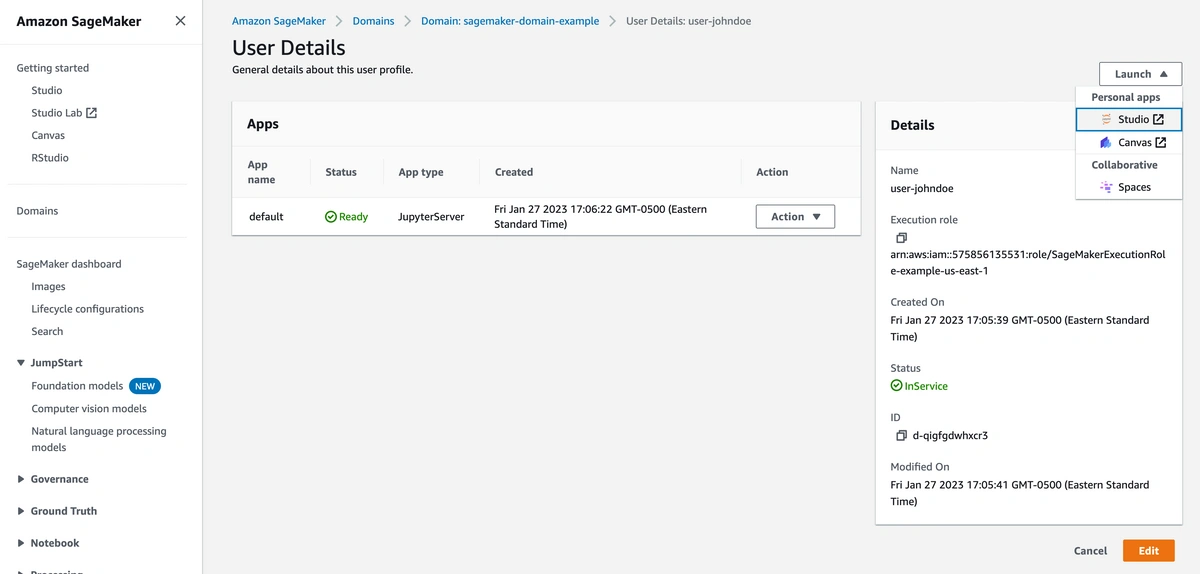Go to Domains breadcrumb link

point(373,21)
